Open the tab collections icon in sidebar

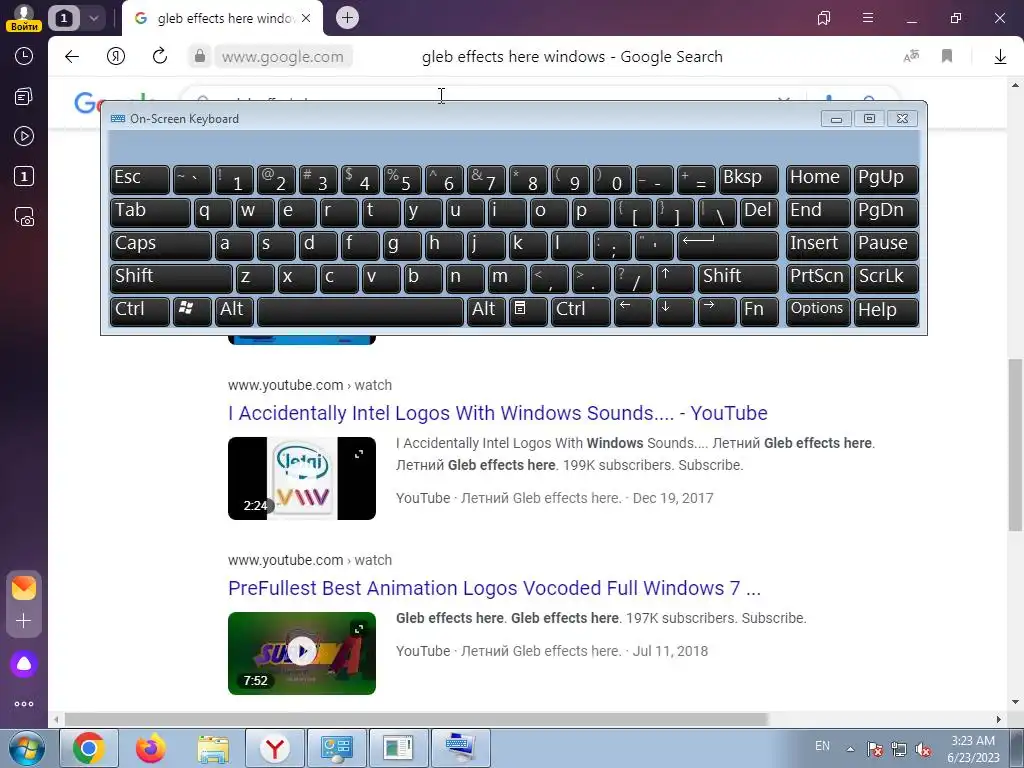tap(24, 97)
